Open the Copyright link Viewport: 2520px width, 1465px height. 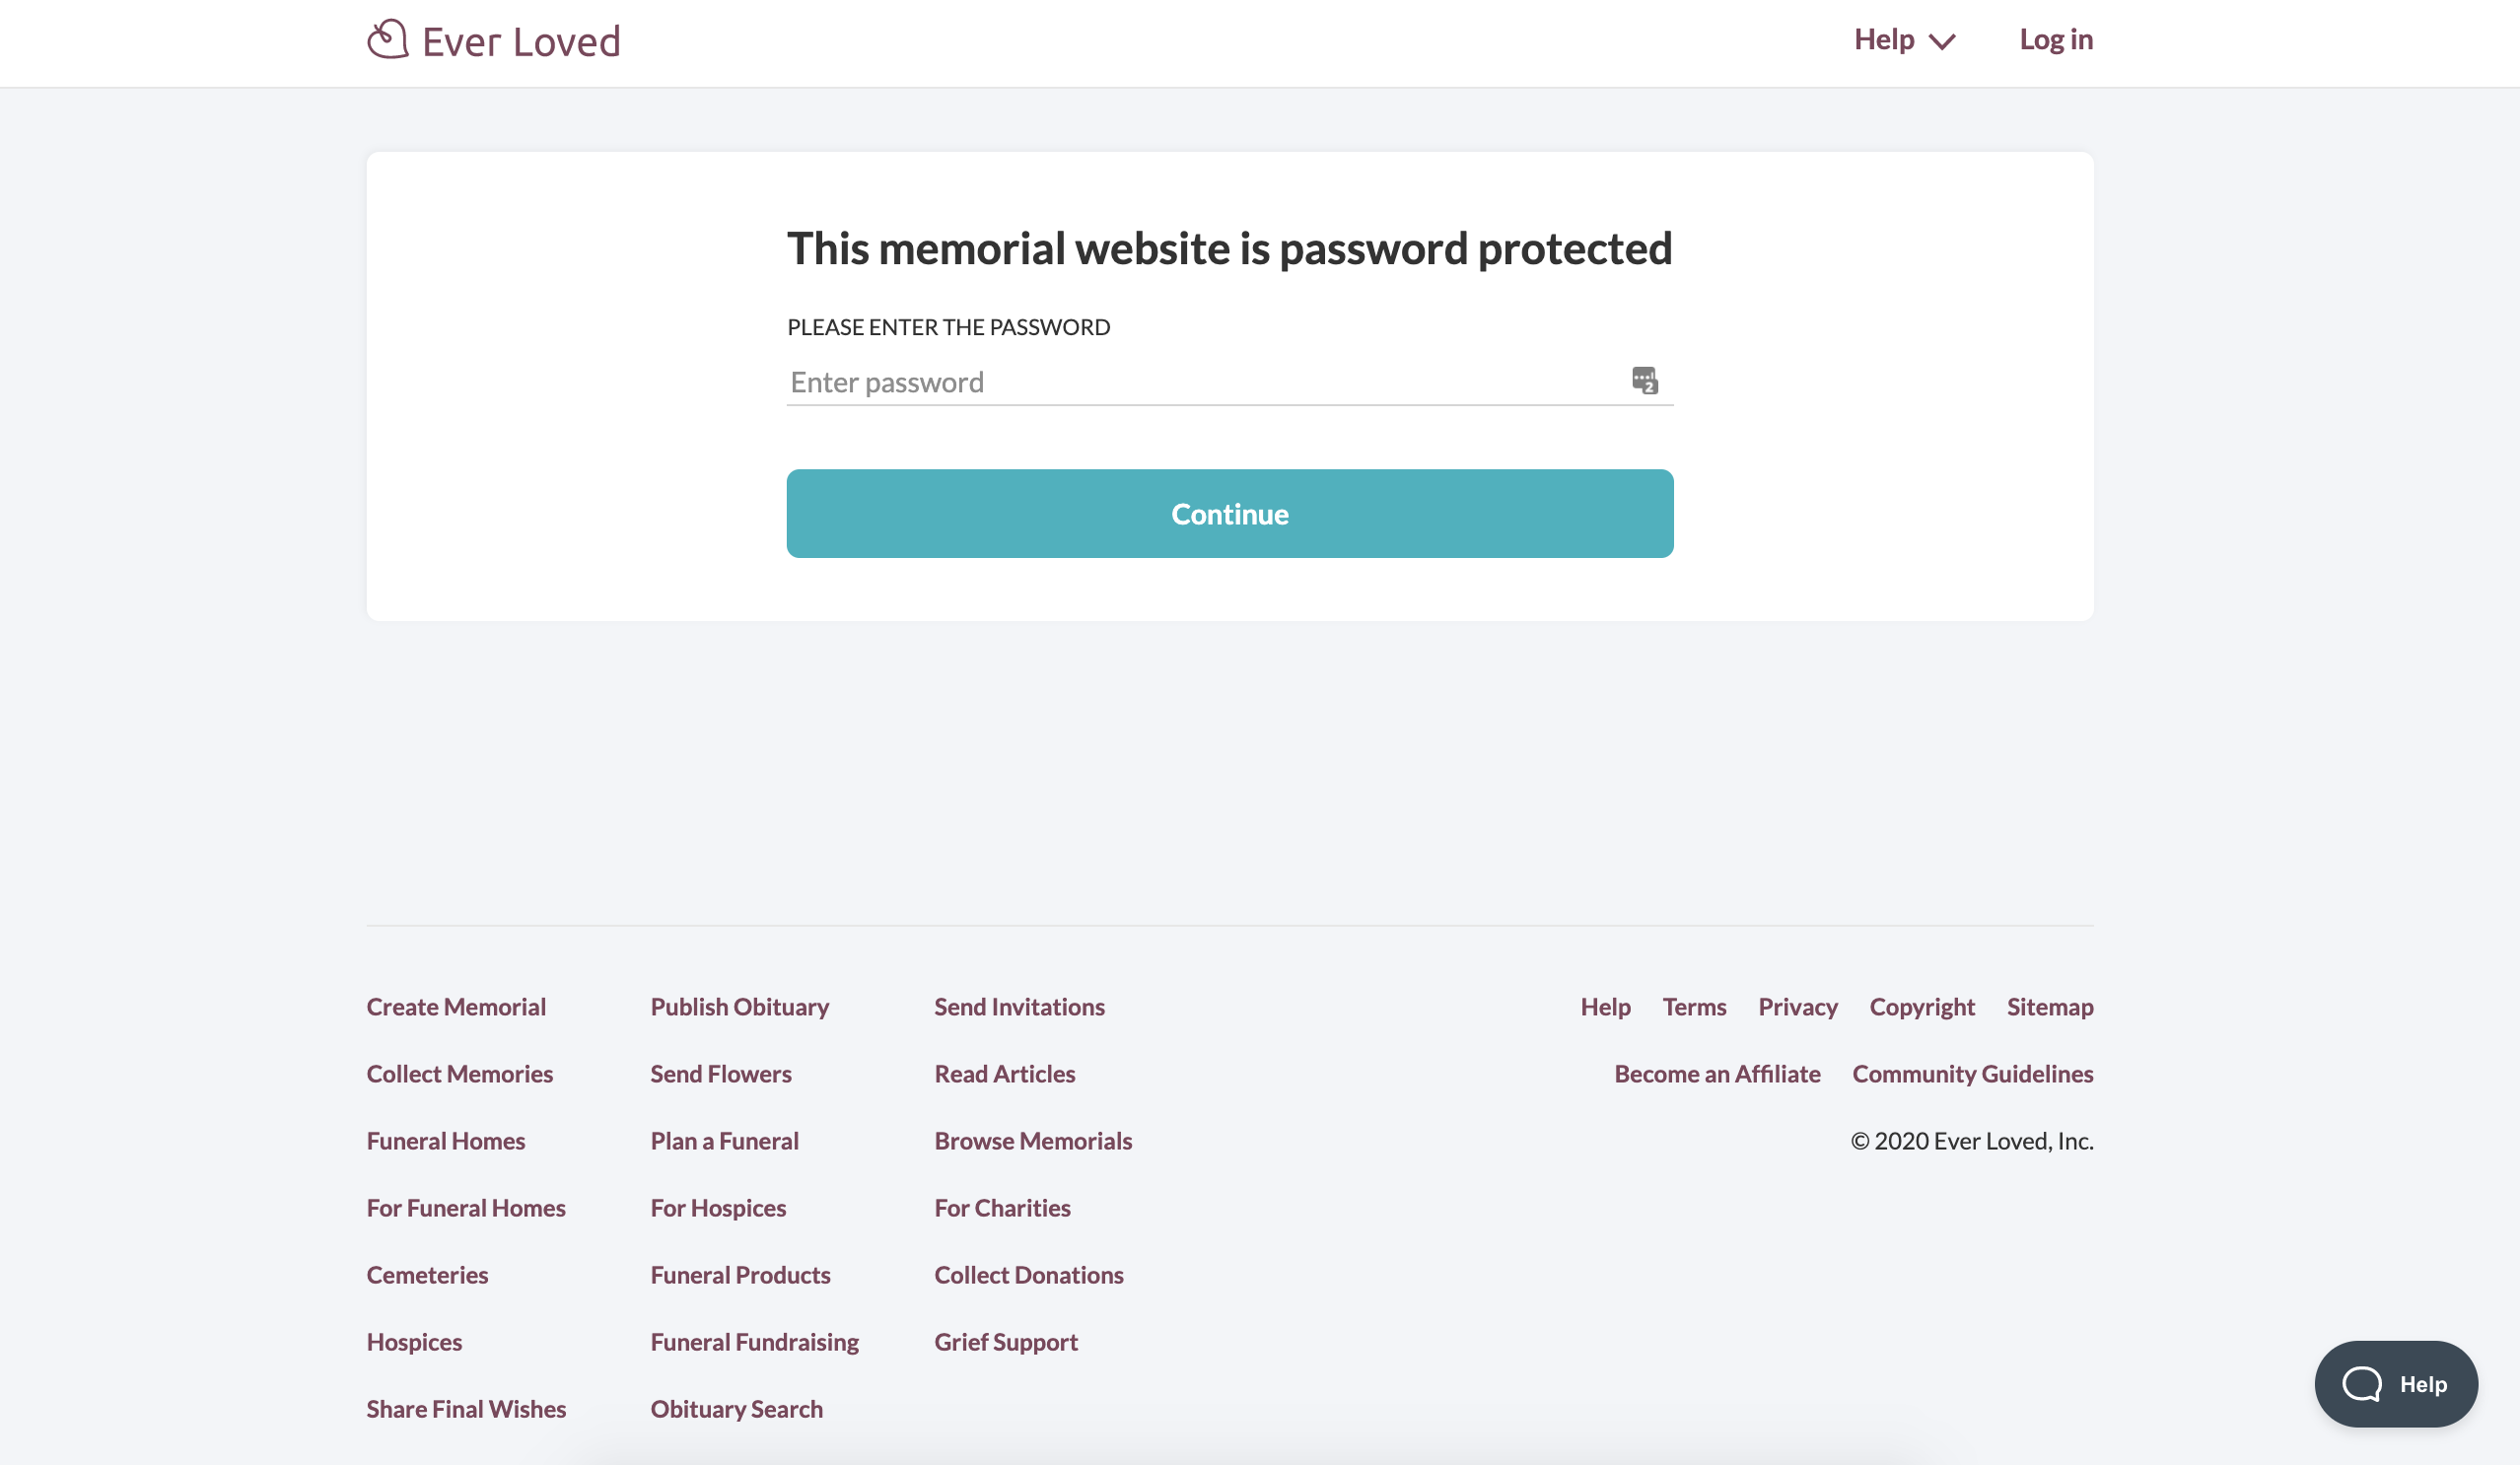pyautogui.click(x=1922, y=1006)
